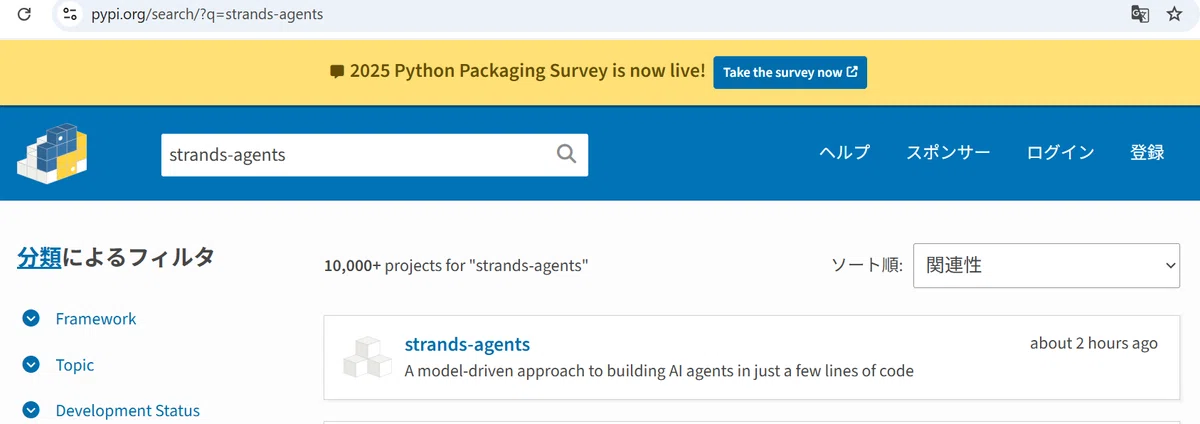Expand the Development Status filter
The height and width of the screenshot is (424, 1200).
[x=31, y=410]
